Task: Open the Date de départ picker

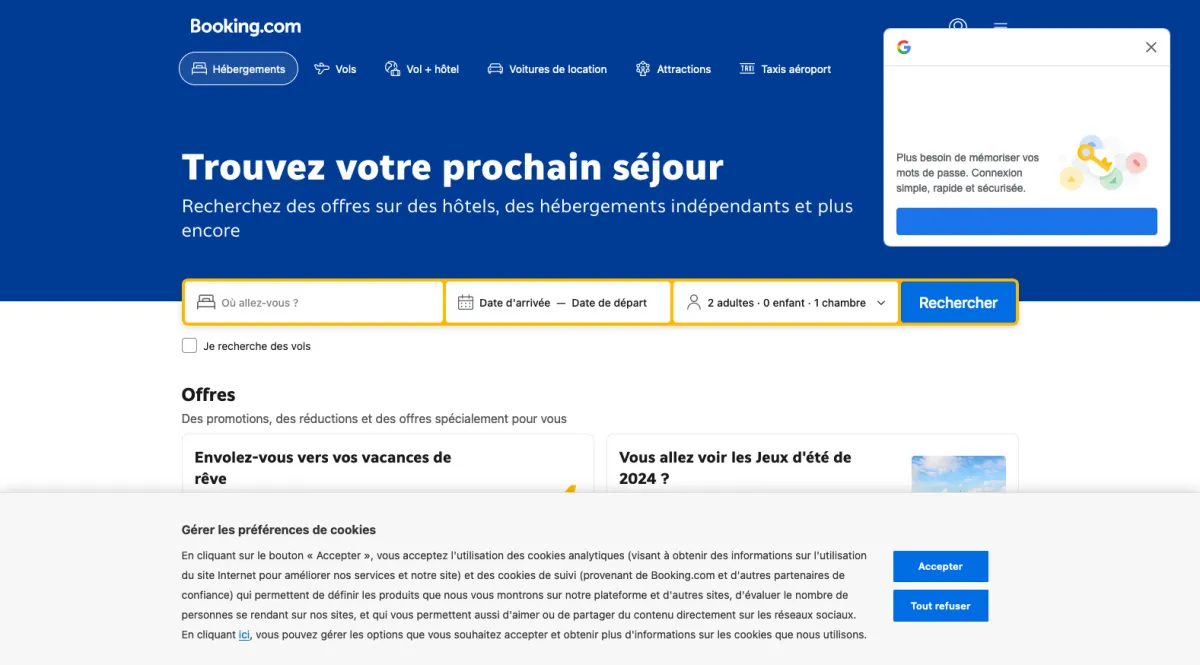Action: click(x=609, y=303)
